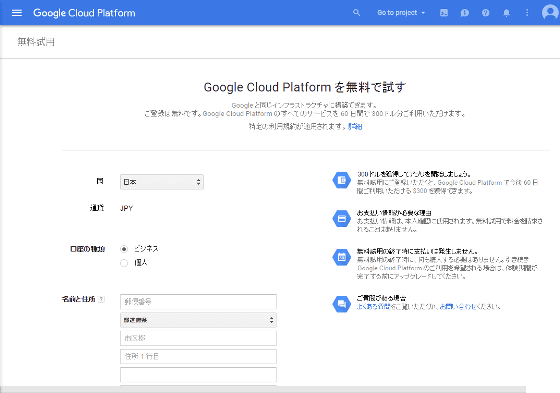The image size is (560, 393).
Task: Click the 無料試用 page title
Action: click(36, 42)
